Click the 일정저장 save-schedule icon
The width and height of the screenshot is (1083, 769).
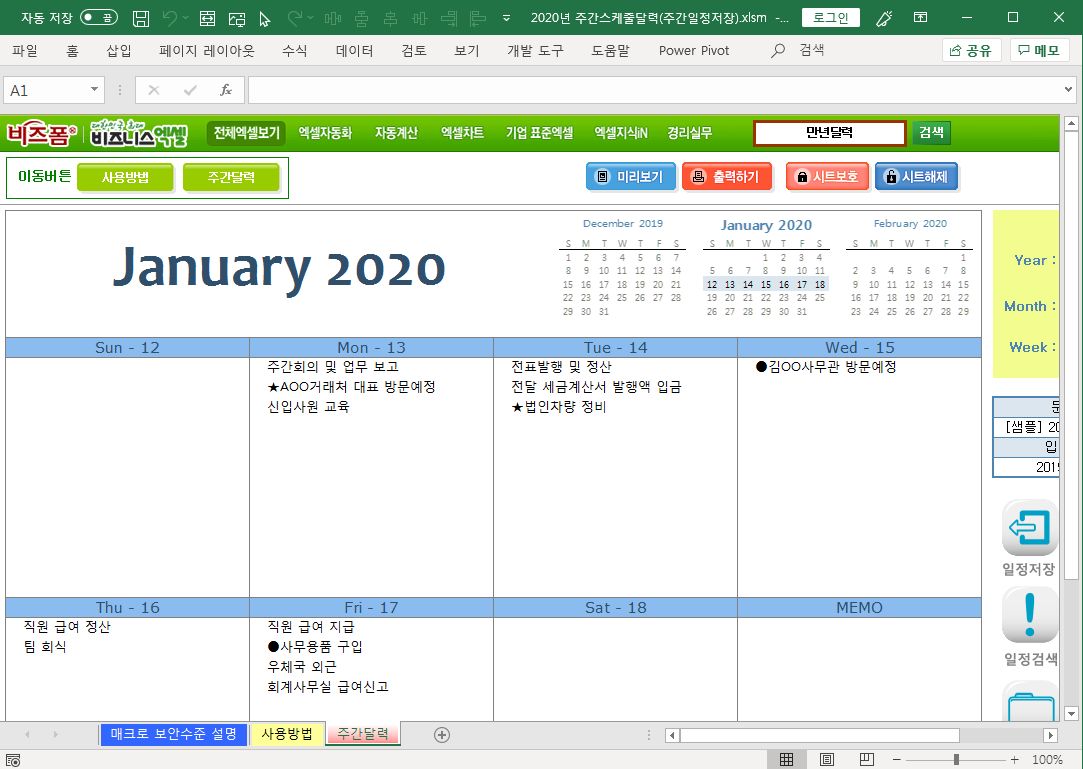(1029, 528)
